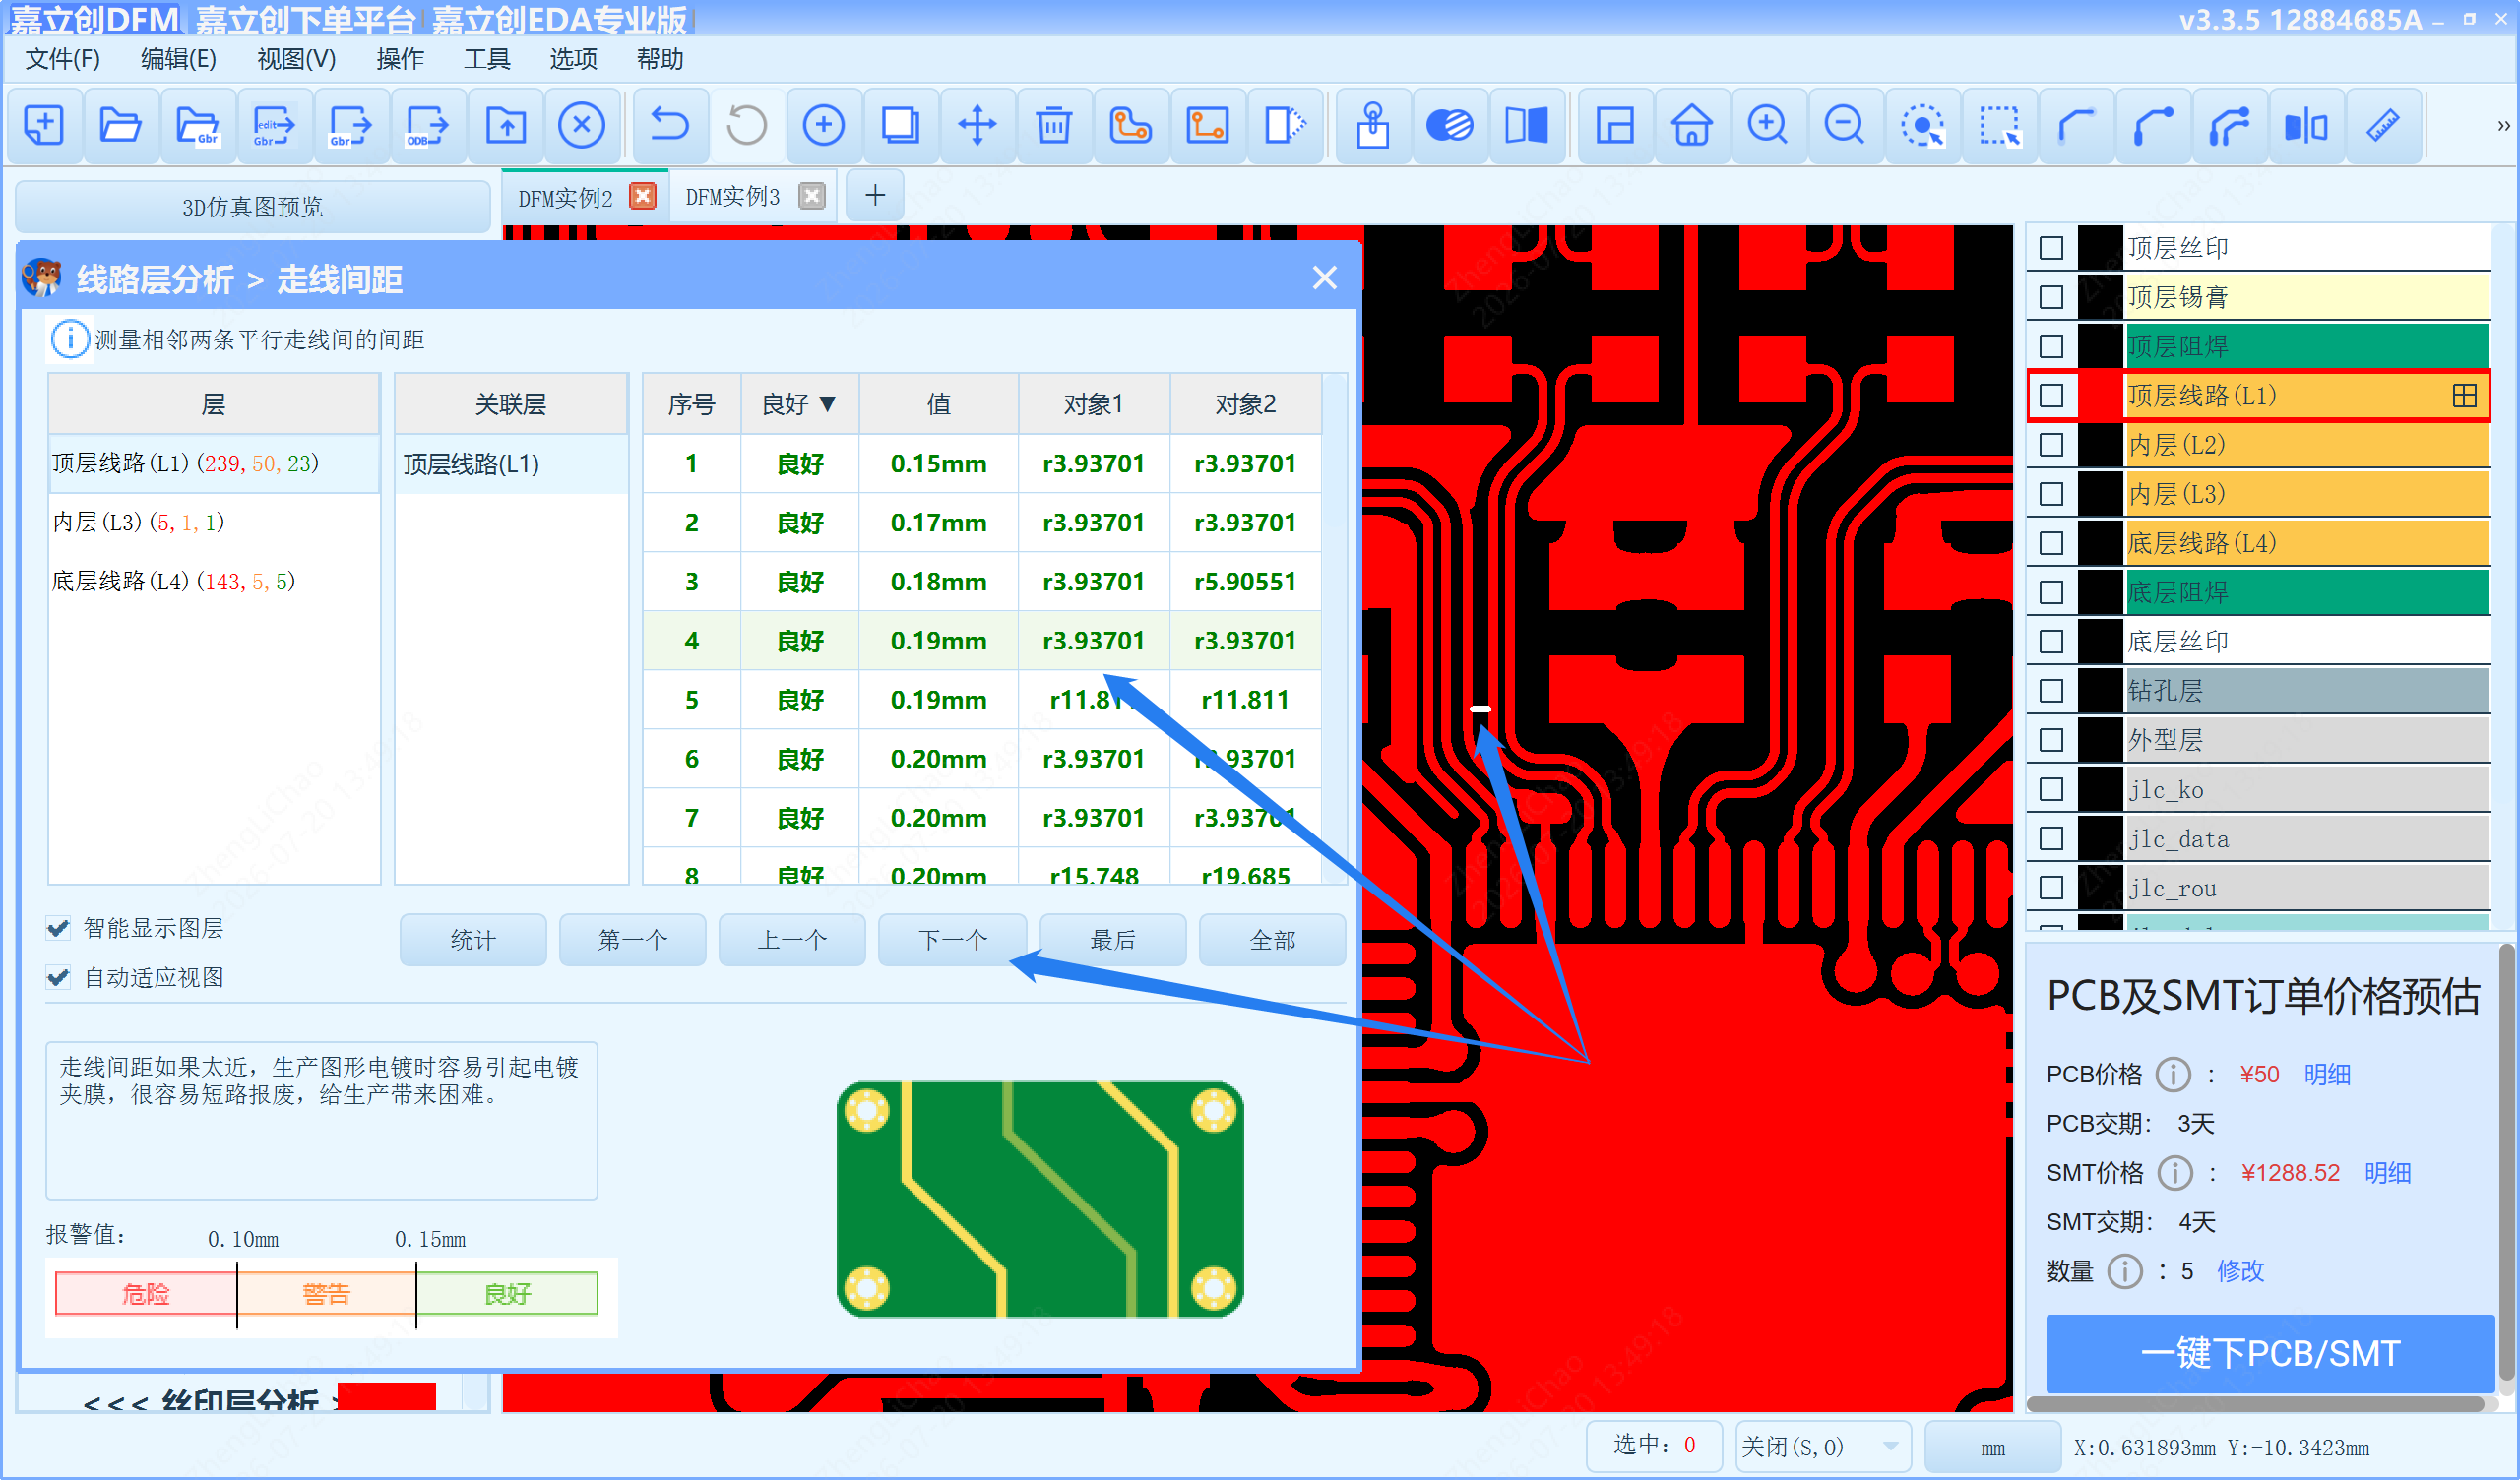Open the 关闭(S,0) snap dropdown
The image size is (2520, 1480).
click(x=1822, y=1446)
